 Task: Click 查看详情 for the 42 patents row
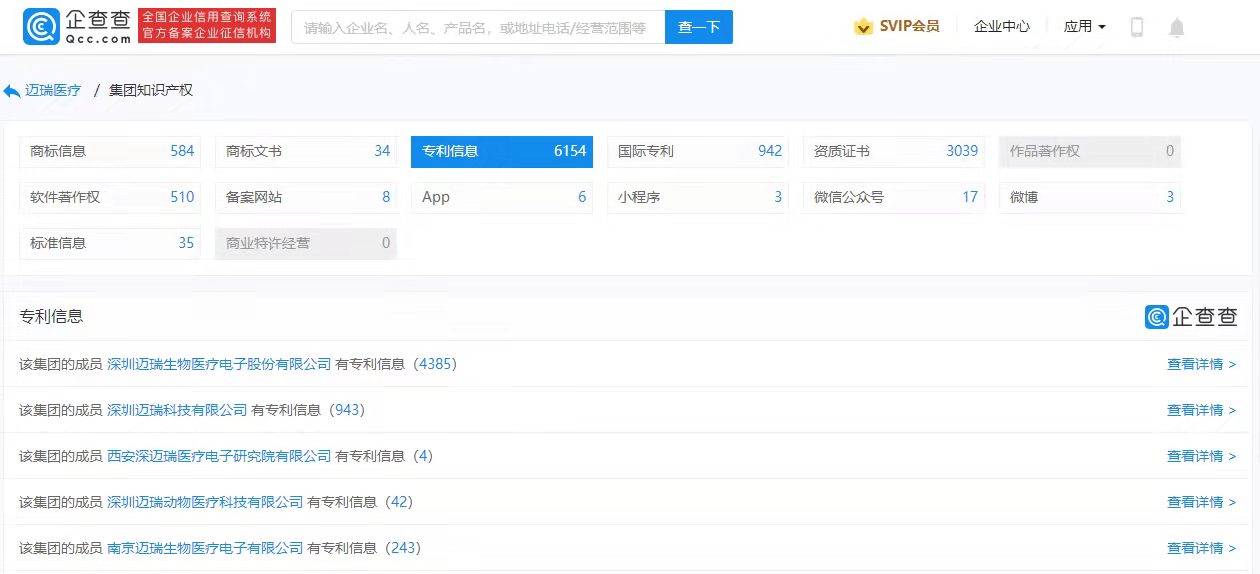click(1202, 502)
